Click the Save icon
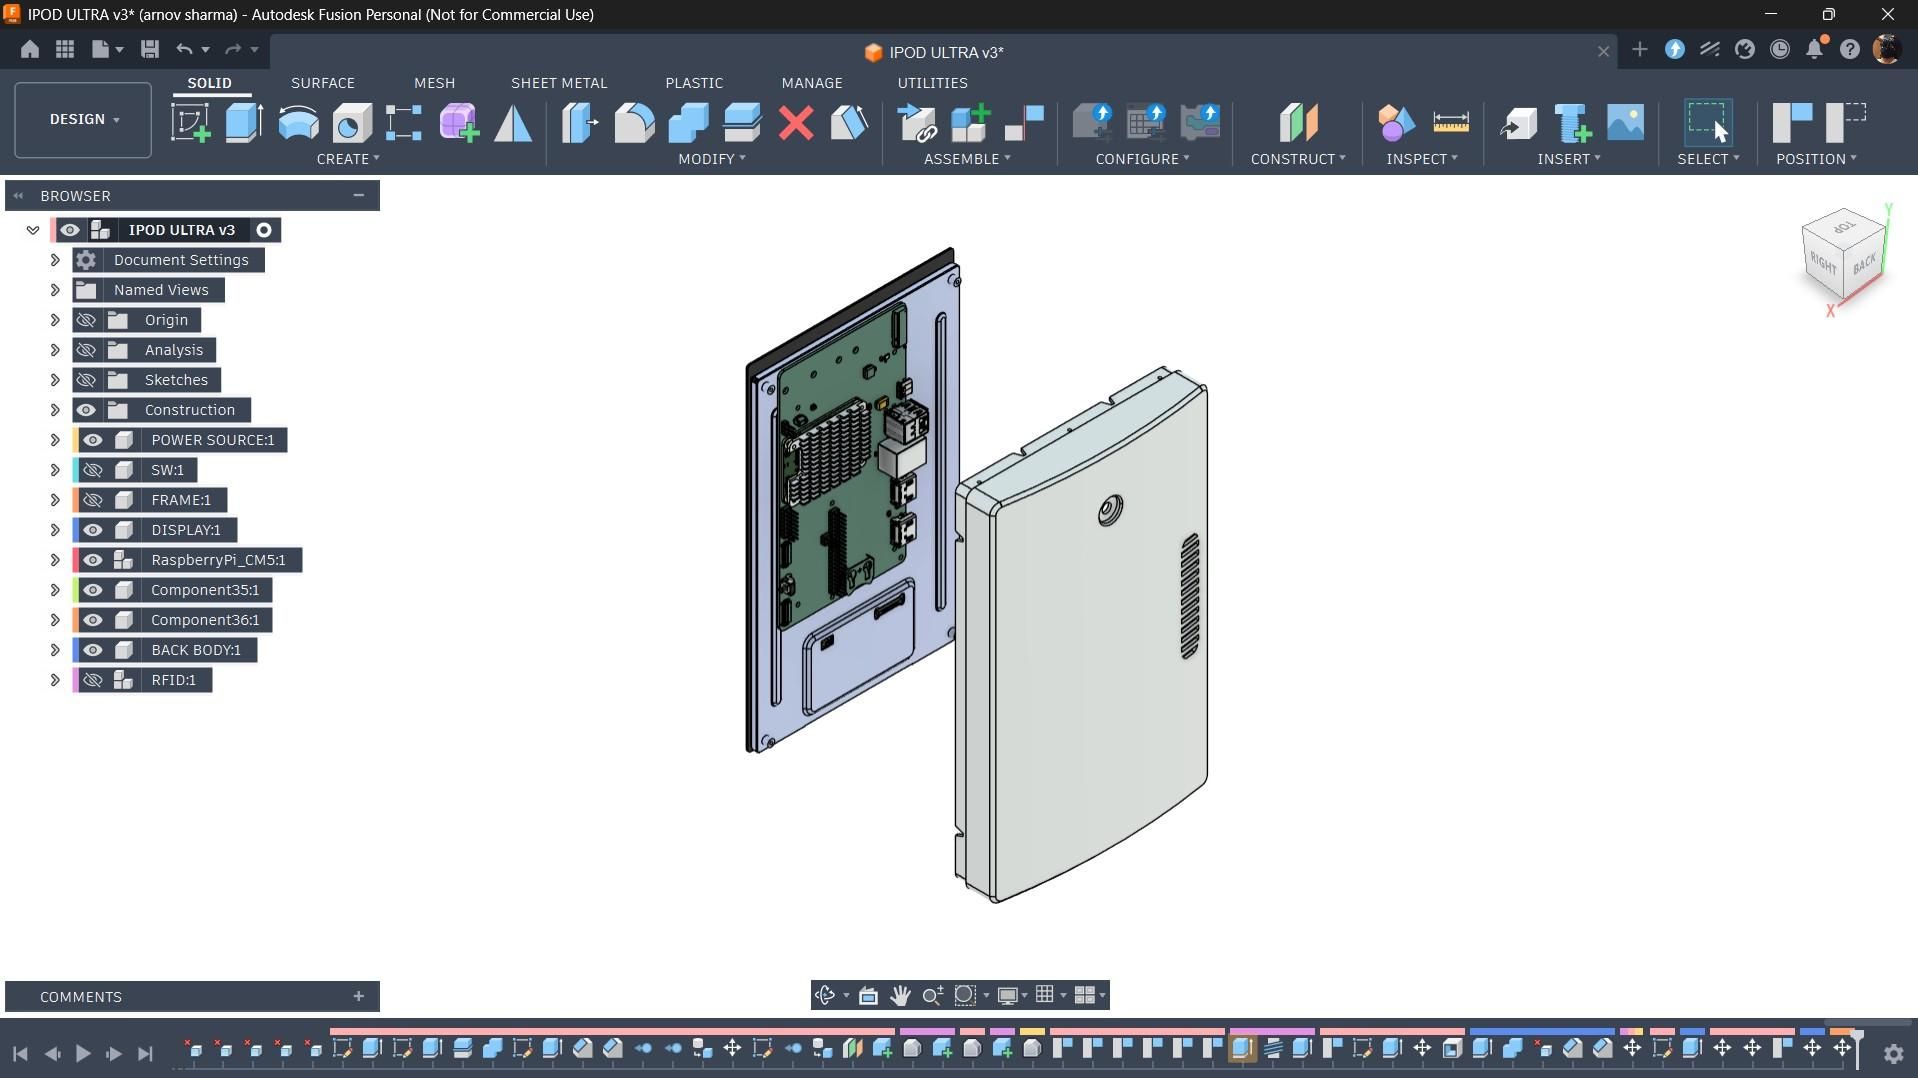This screenshot has height=1078, width=1918. point(150,49)
